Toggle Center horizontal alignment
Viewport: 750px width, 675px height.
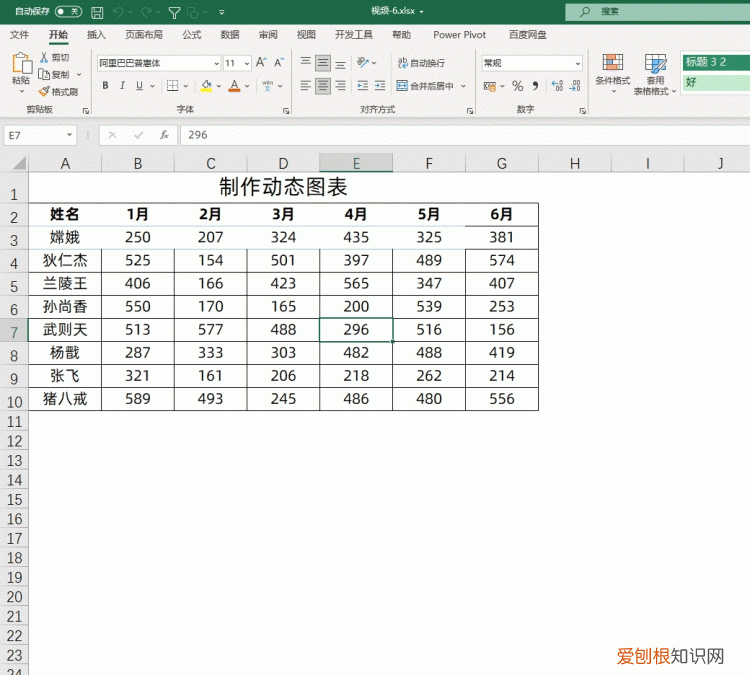click(x=323, y=86)
